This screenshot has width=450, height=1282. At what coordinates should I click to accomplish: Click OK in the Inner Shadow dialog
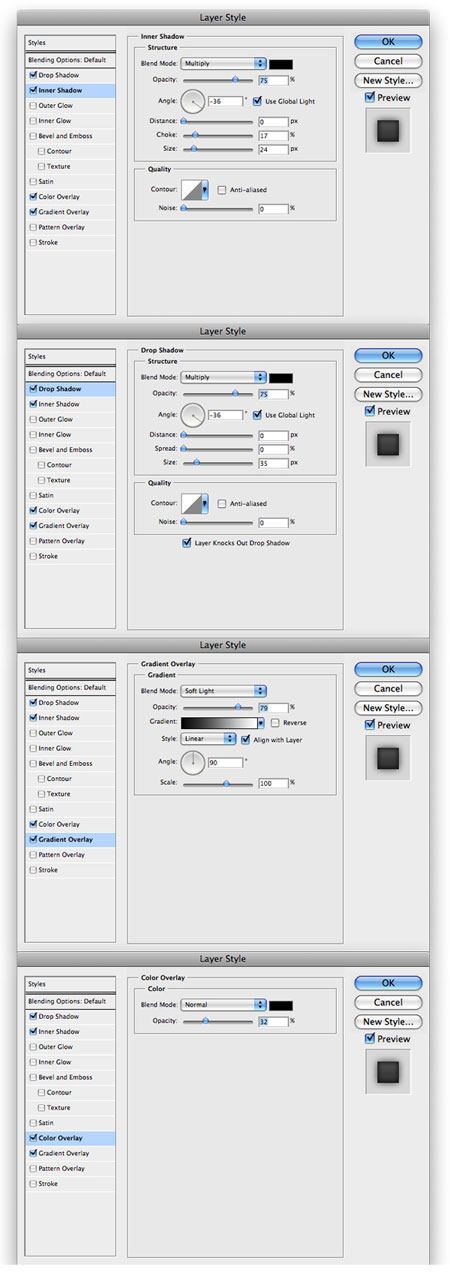[x=388, y=42]
